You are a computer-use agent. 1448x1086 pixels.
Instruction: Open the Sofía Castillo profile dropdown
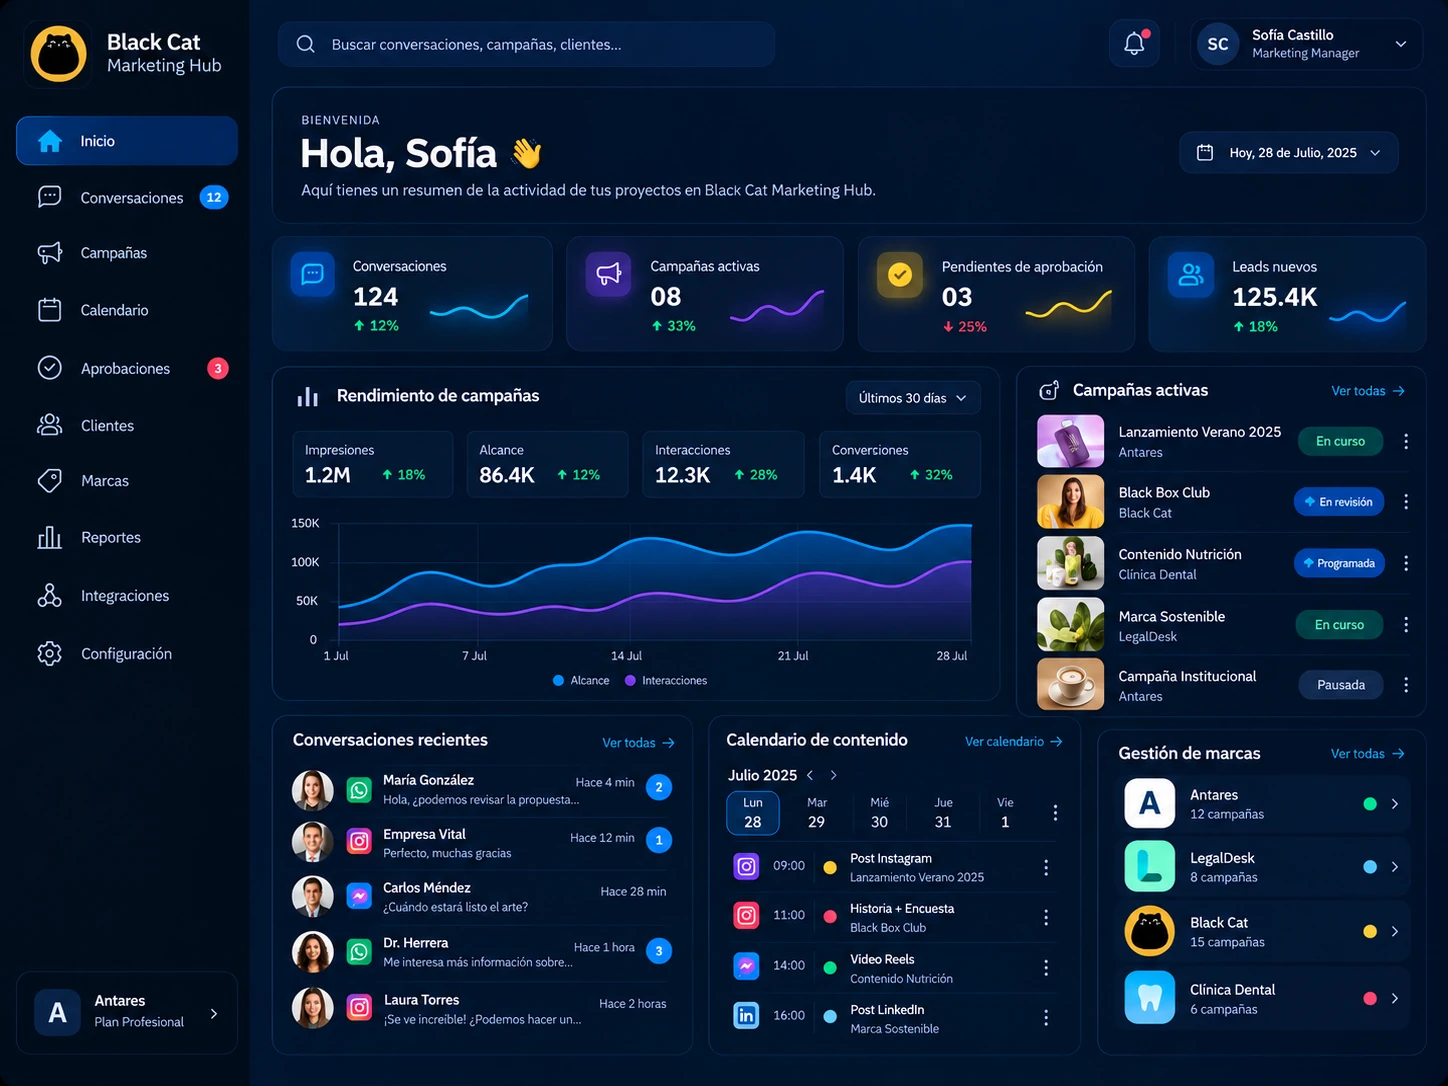tap(1306, 44)
